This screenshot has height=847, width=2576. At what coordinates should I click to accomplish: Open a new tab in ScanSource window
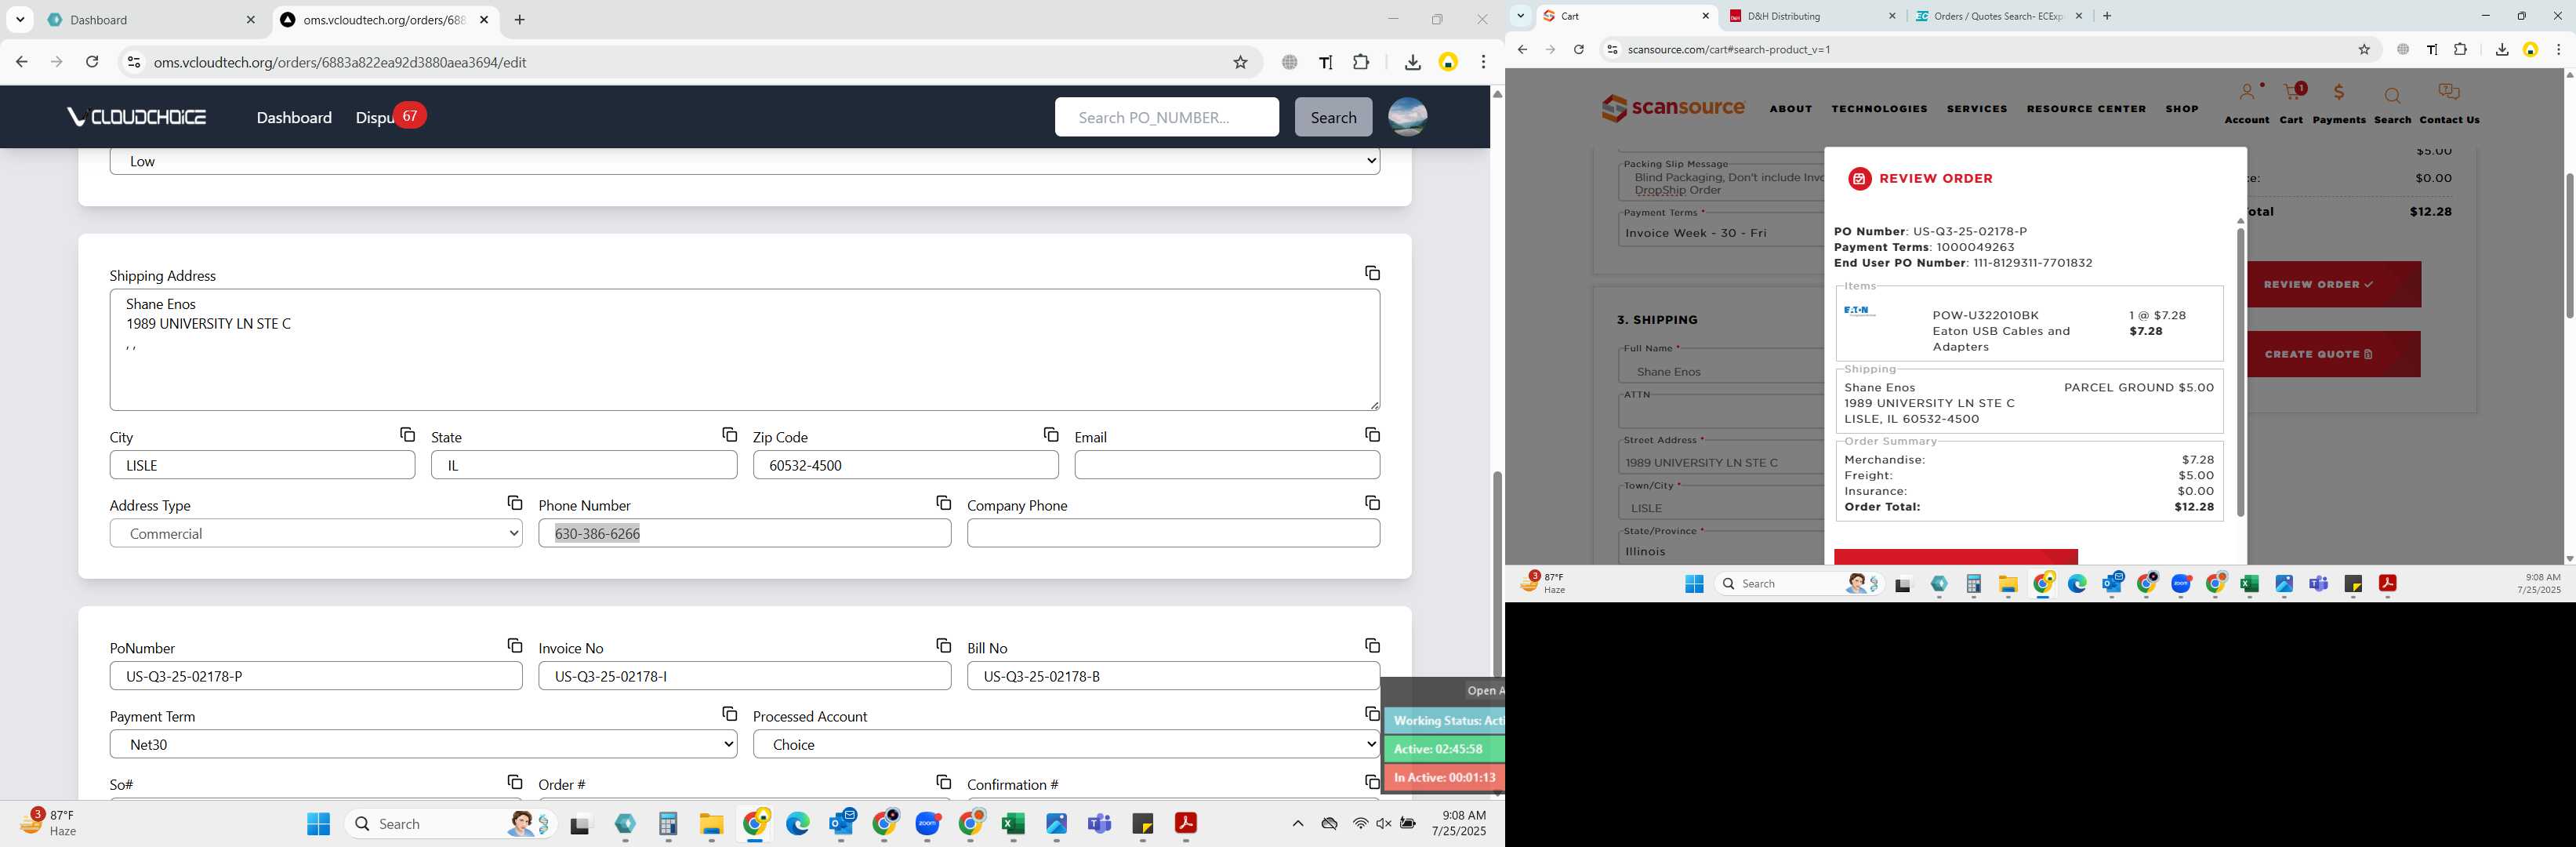[2107, 16]
